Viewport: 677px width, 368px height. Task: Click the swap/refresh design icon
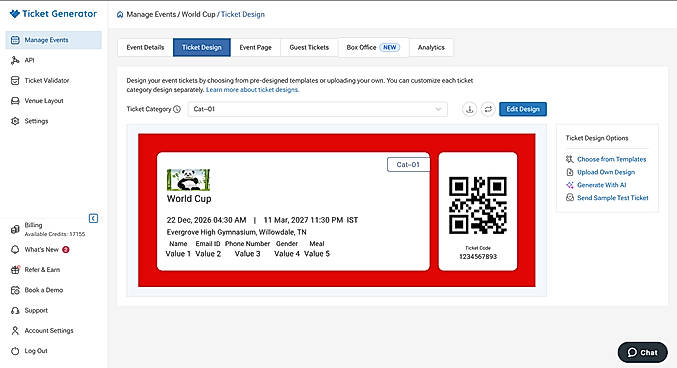coord(488,109)
